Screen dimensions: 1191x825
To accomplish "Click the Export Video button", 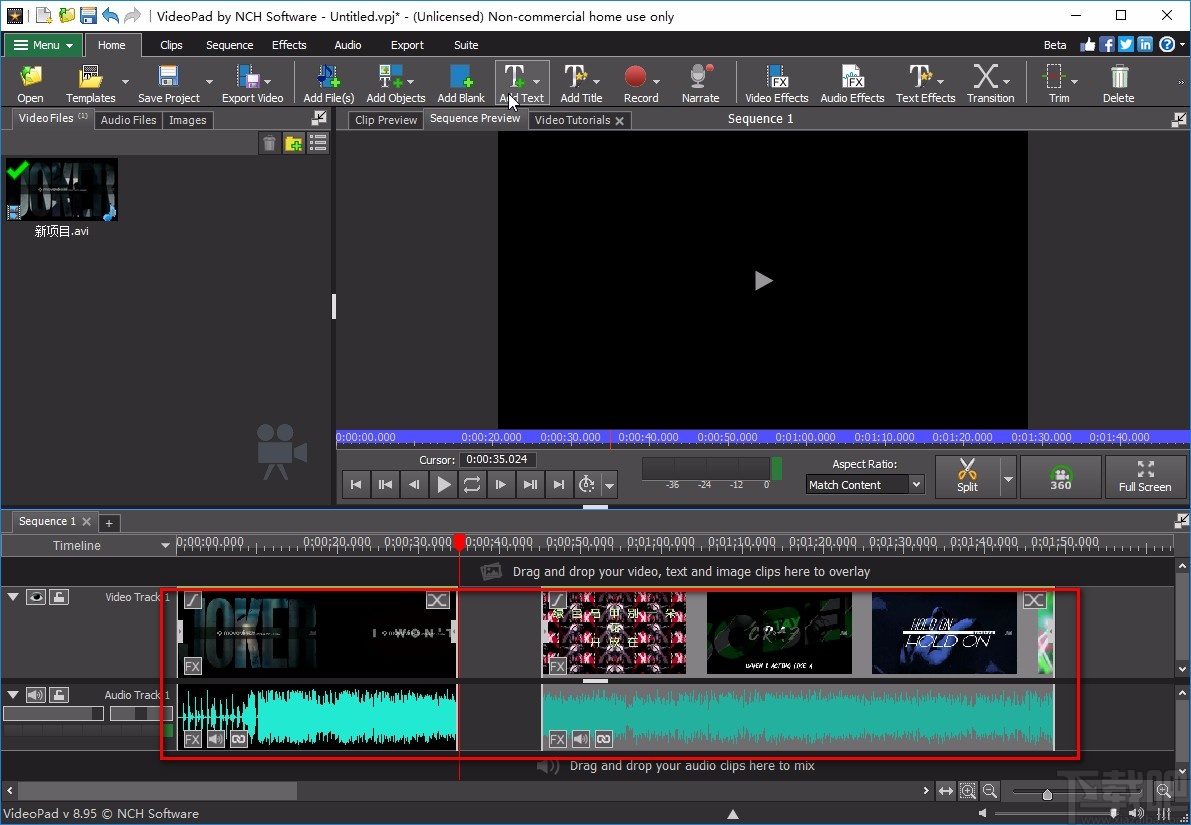I will pos(253,82).
